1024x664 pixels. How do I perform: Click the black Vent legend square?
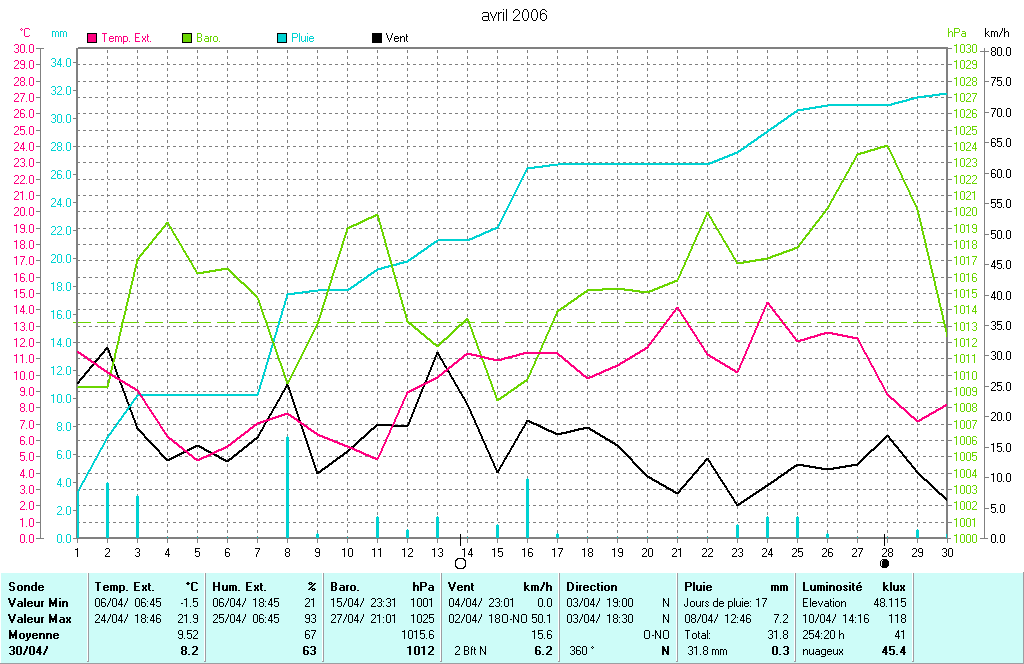pyautogui.click(x=376, y=38)
